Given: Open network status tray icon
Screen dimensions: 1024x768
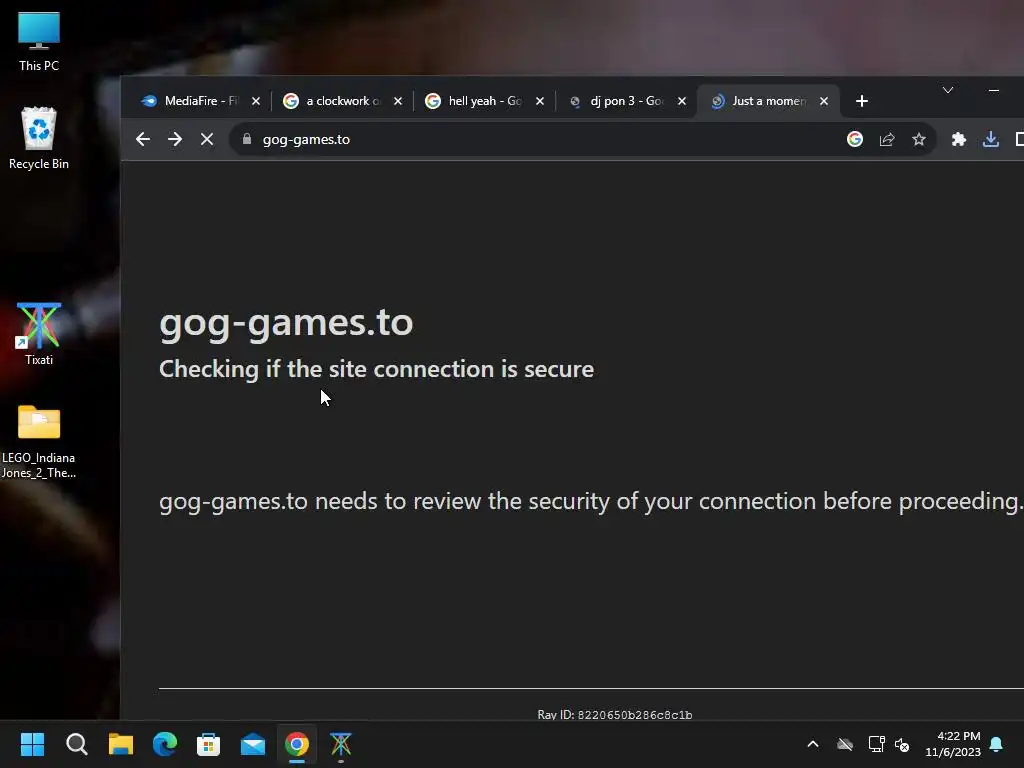Looking at the screenshot, I should tap(876, 744).
